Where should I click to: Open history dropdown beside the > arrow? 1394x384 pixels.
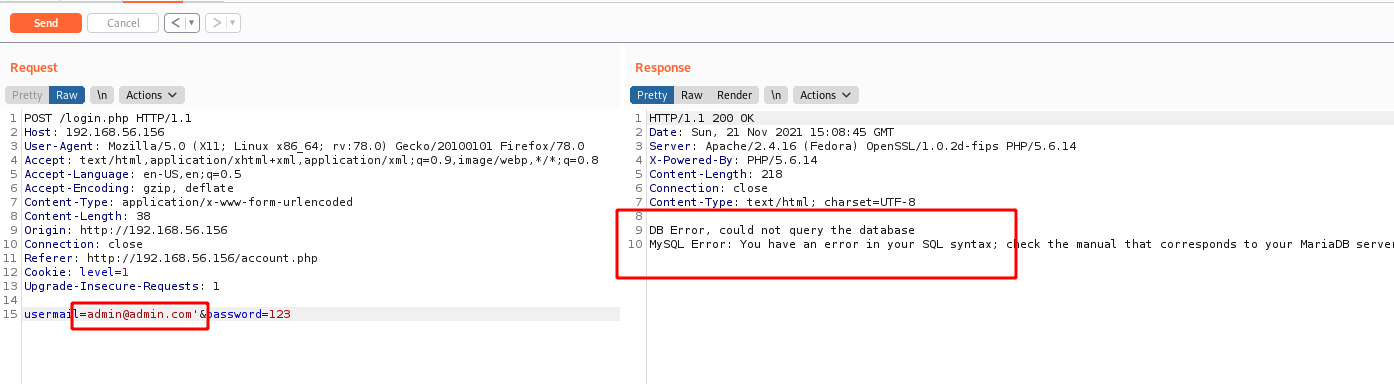[233, 23]
